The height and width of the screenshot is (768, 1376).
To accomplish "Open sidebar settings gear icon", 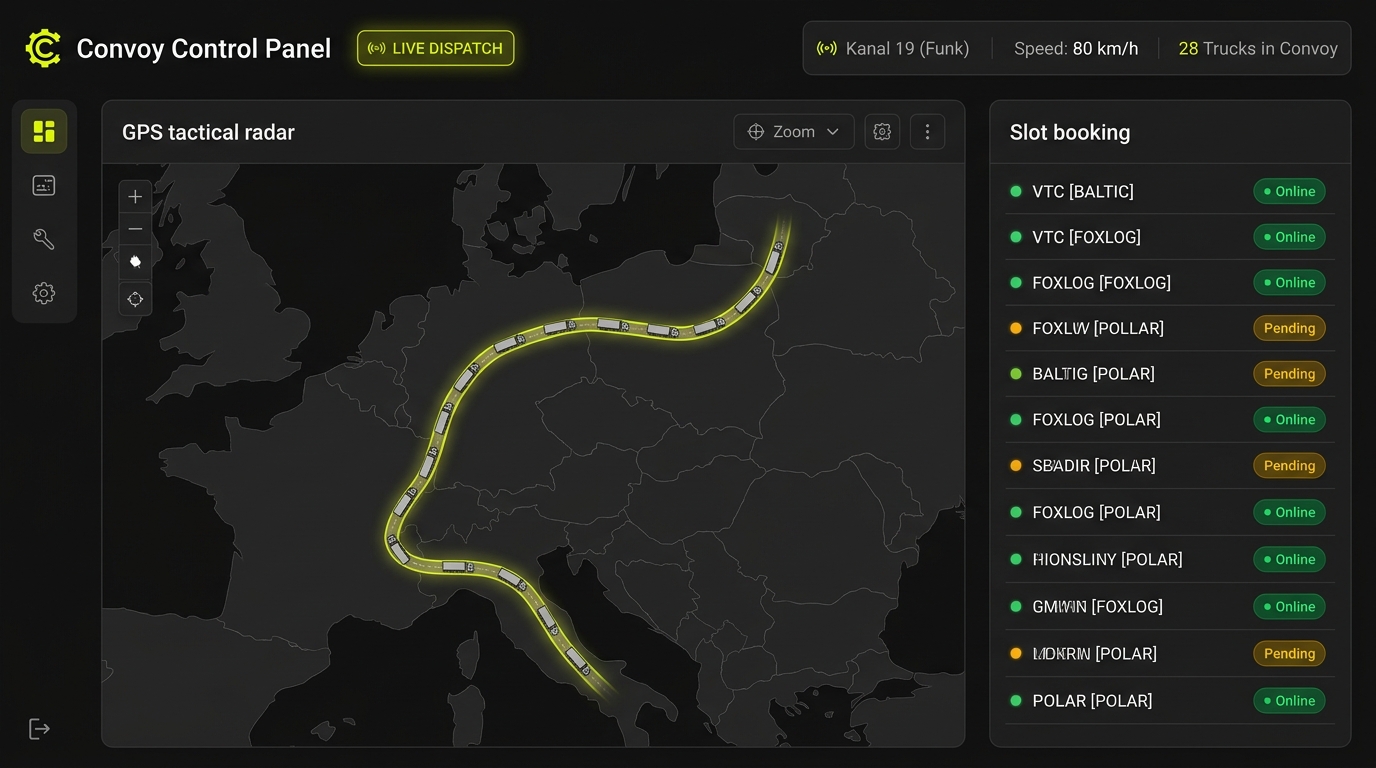I will pos(44,293).
